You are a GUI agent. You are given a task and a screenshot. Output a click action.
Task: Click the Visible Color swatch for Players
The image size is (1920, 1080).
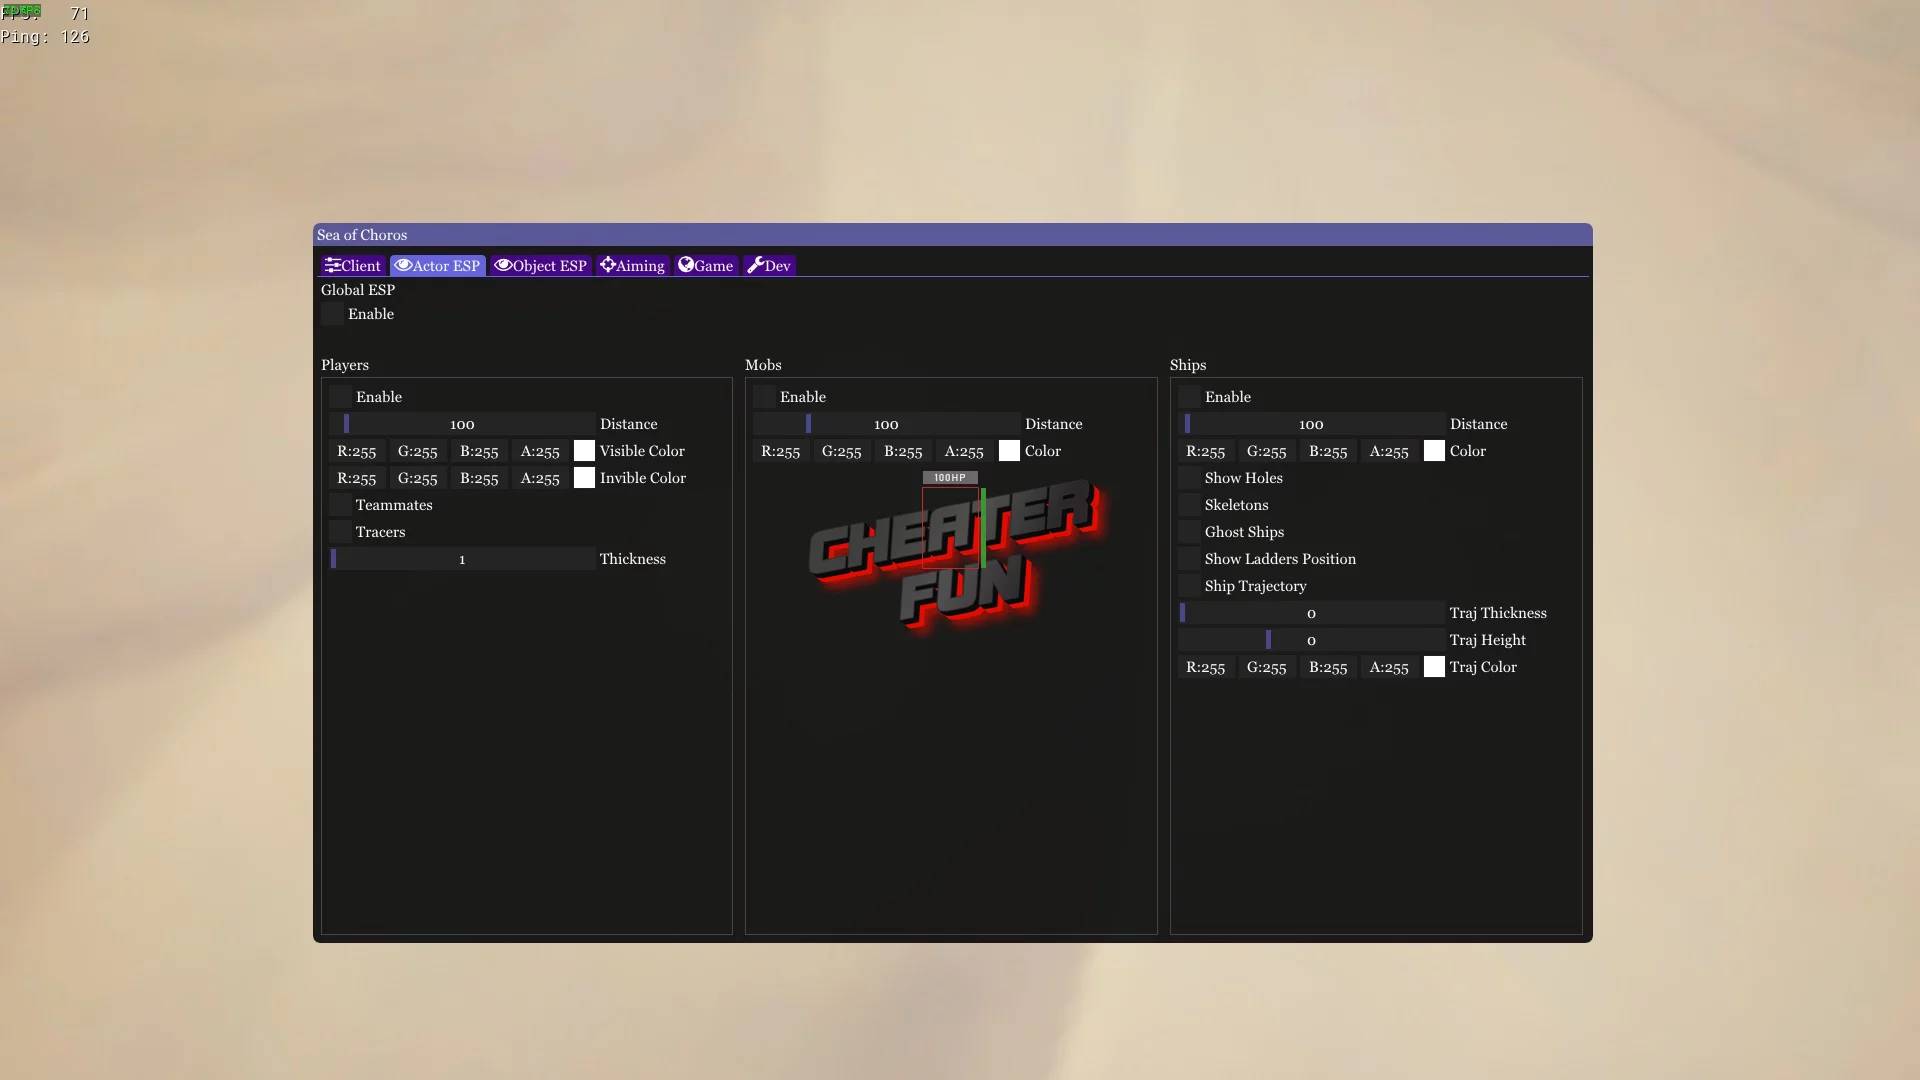(x=582, y=451)
